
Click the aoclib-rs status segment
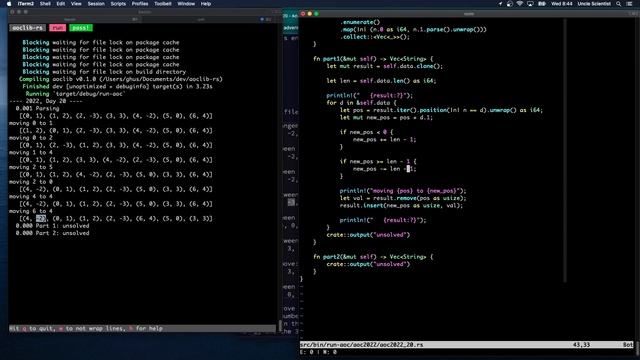(x=27, y=28)
